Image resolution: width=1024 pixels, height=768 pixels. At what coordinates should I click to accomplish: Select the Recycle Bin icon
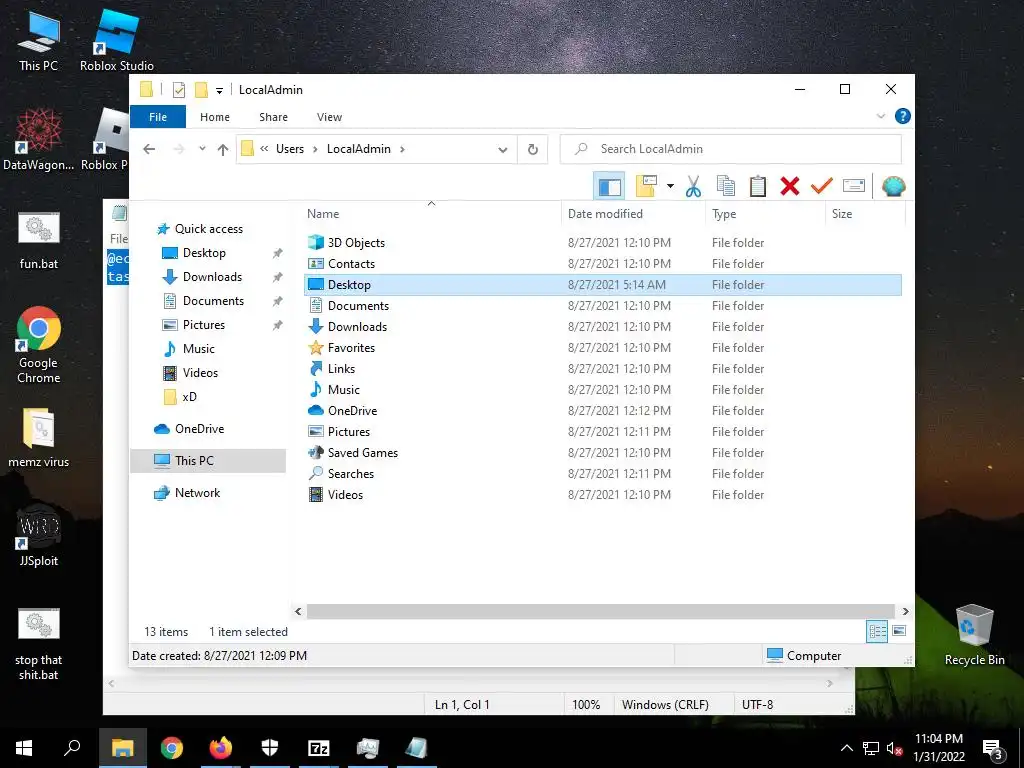tap(974, 634)
